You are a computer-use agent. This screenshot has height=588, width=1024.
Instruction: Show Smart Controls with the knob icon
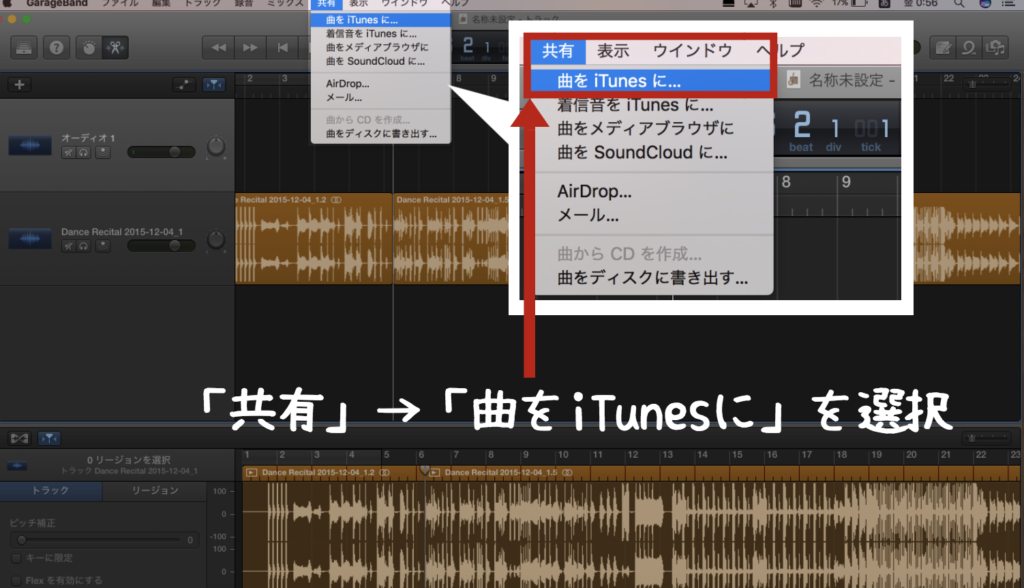click(89, 48)
